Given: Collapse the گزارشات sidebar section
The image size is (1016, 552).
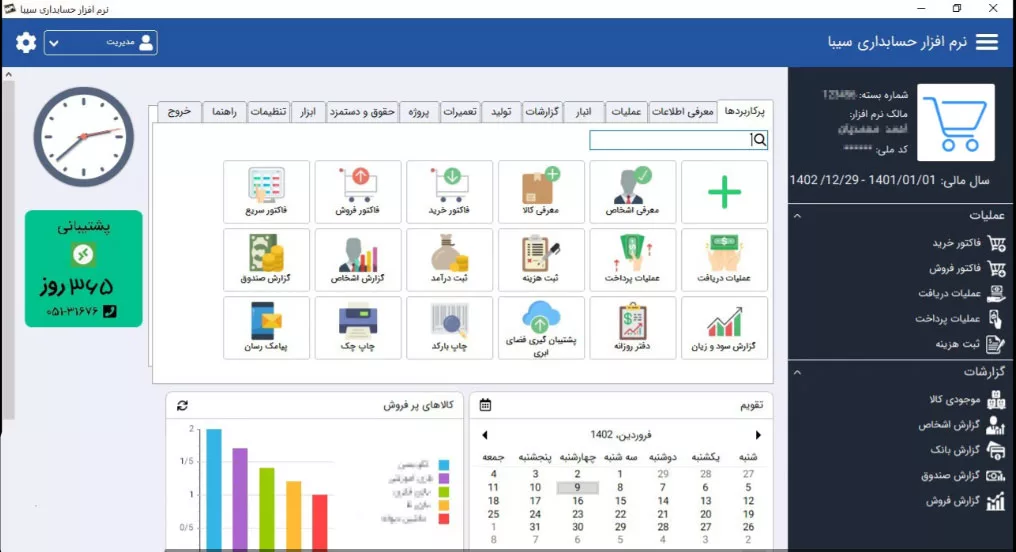Looking at the screenshot, I should coord(798,373).
